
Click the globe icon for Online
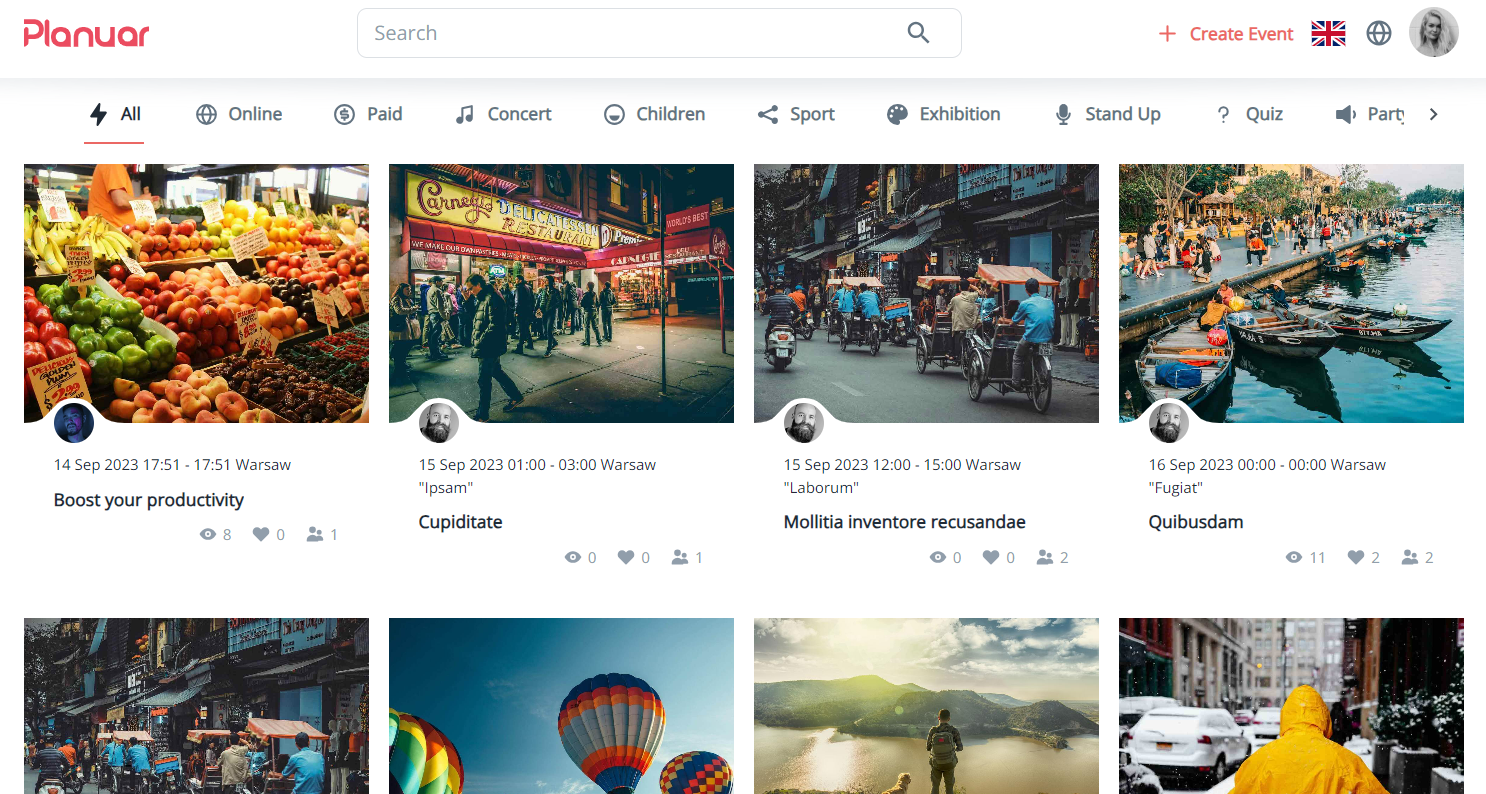coord(206,114)
